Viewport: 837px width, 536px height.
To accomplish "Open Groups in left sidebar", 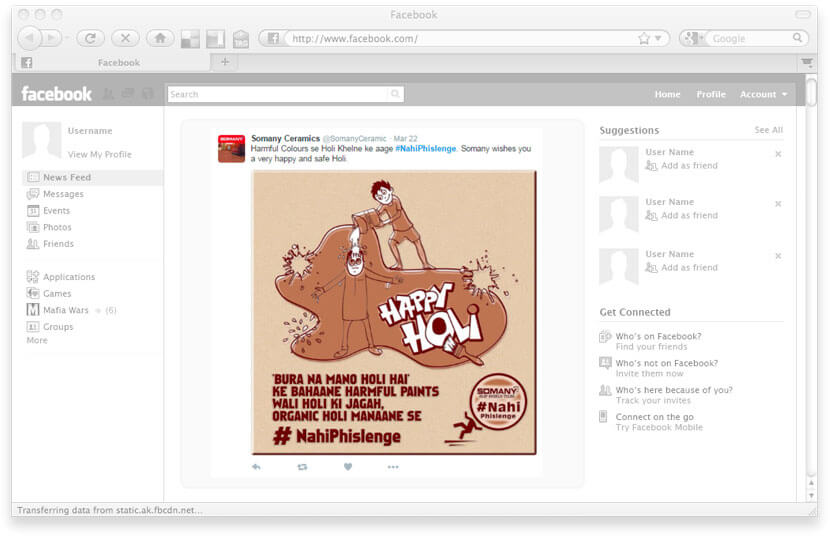I will [x=50, y=326].
